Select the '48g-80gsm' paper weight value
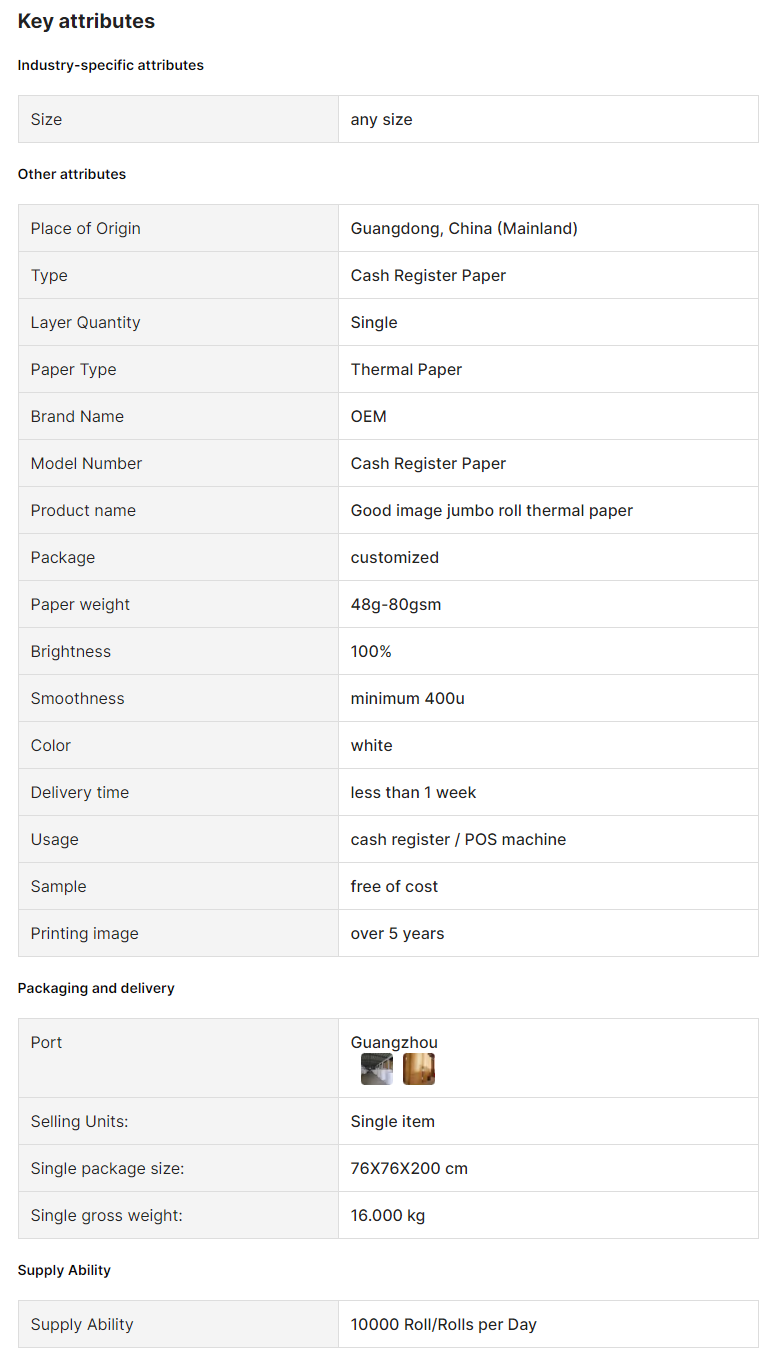This screenshot has width=777, height=1360. 396,604
